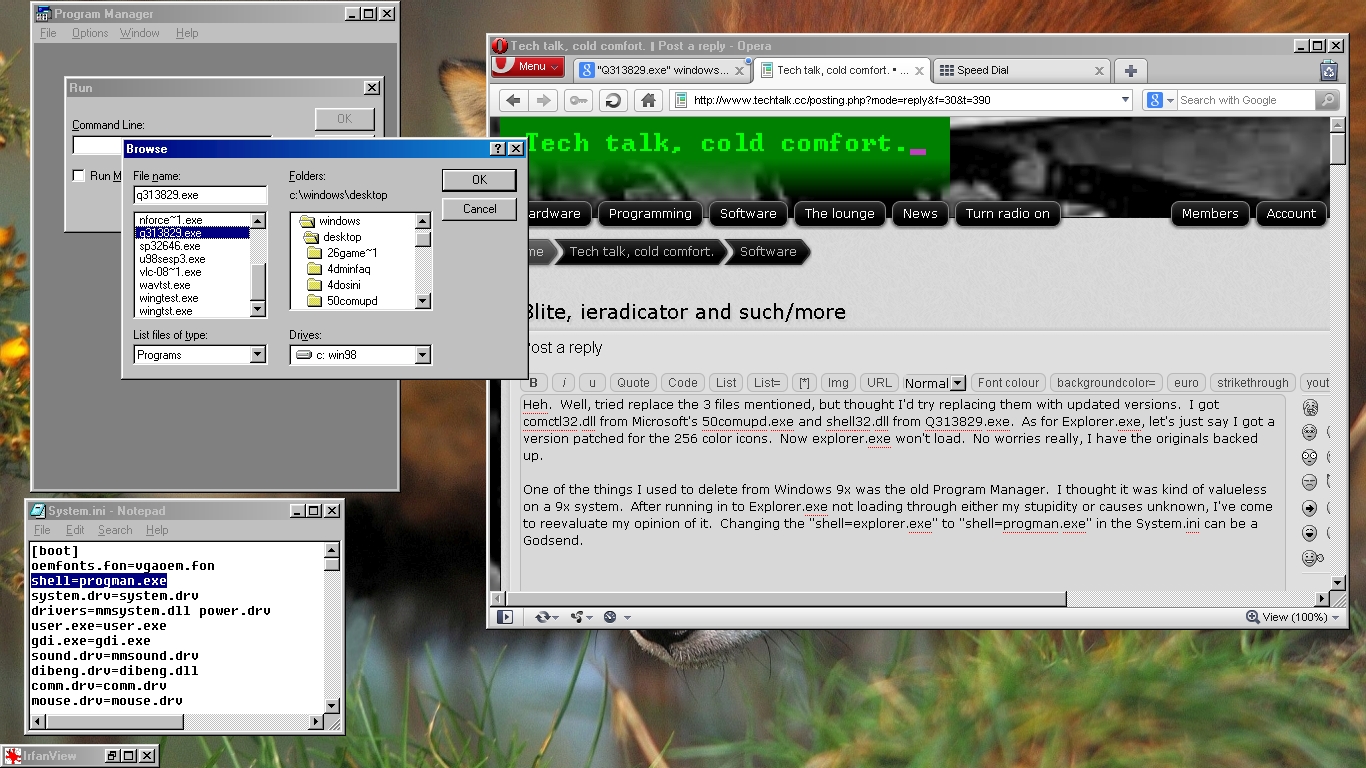Open the Google search engine selector dropdown
The image size is (1366, 768).
[1160, 100]
